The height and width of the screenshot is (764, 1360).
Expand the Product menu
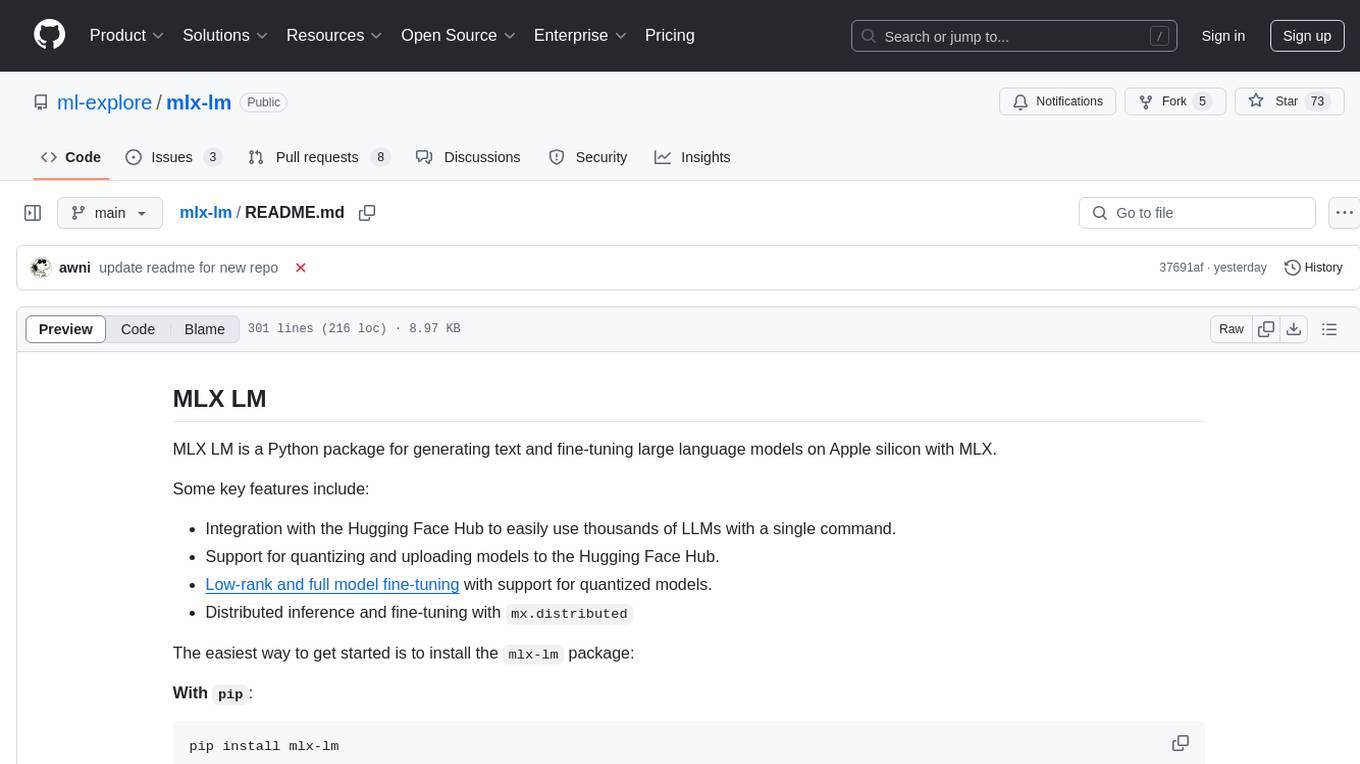pos(127,35)
